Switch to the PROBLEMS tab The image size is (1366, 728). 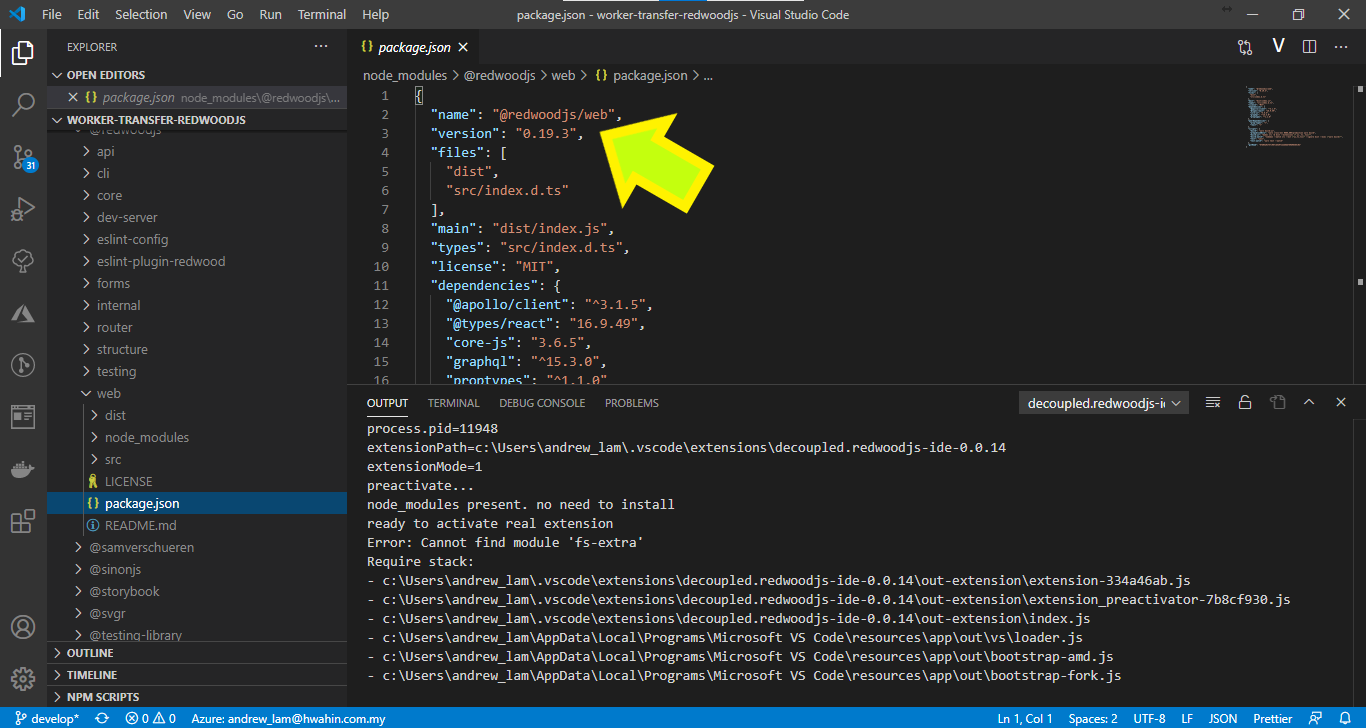click(x=632, y=403)
